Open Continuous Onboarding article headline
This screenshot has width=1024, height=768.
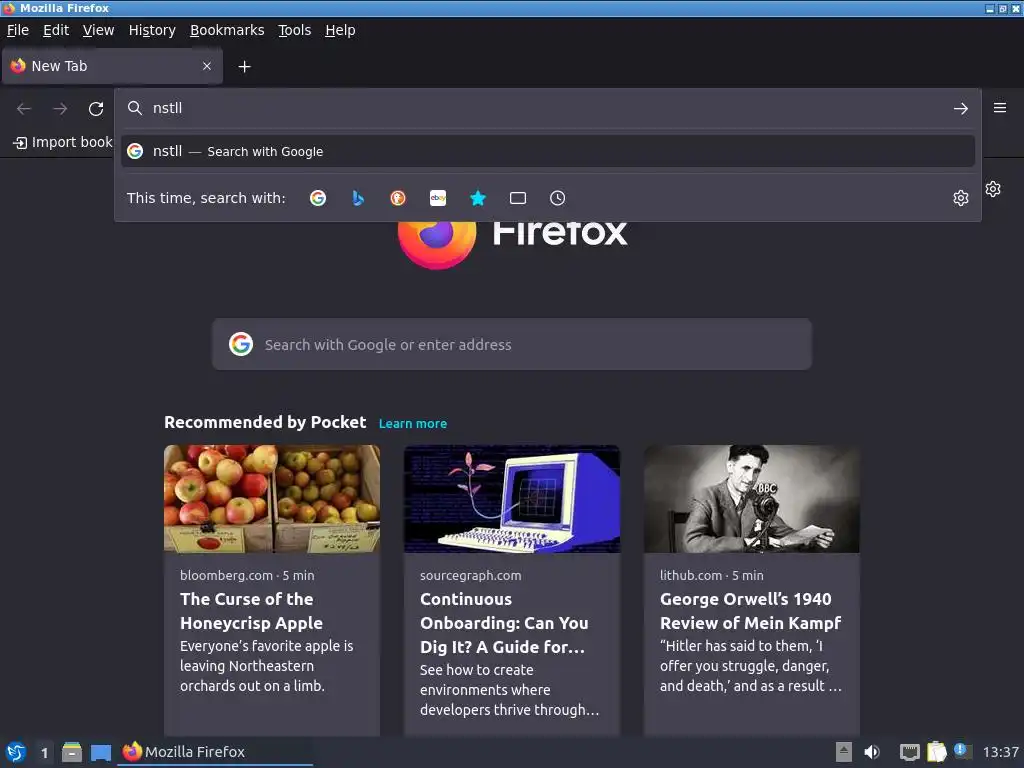click(504, 623)
